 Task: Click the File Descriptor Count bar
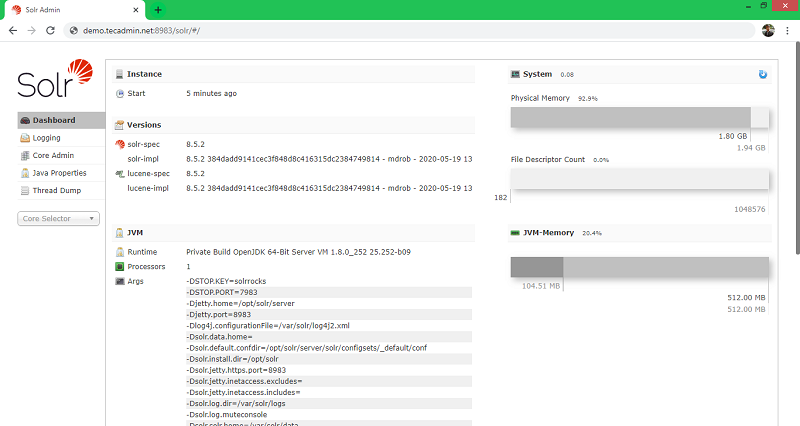pyautogui.click(x=640, y=179)
